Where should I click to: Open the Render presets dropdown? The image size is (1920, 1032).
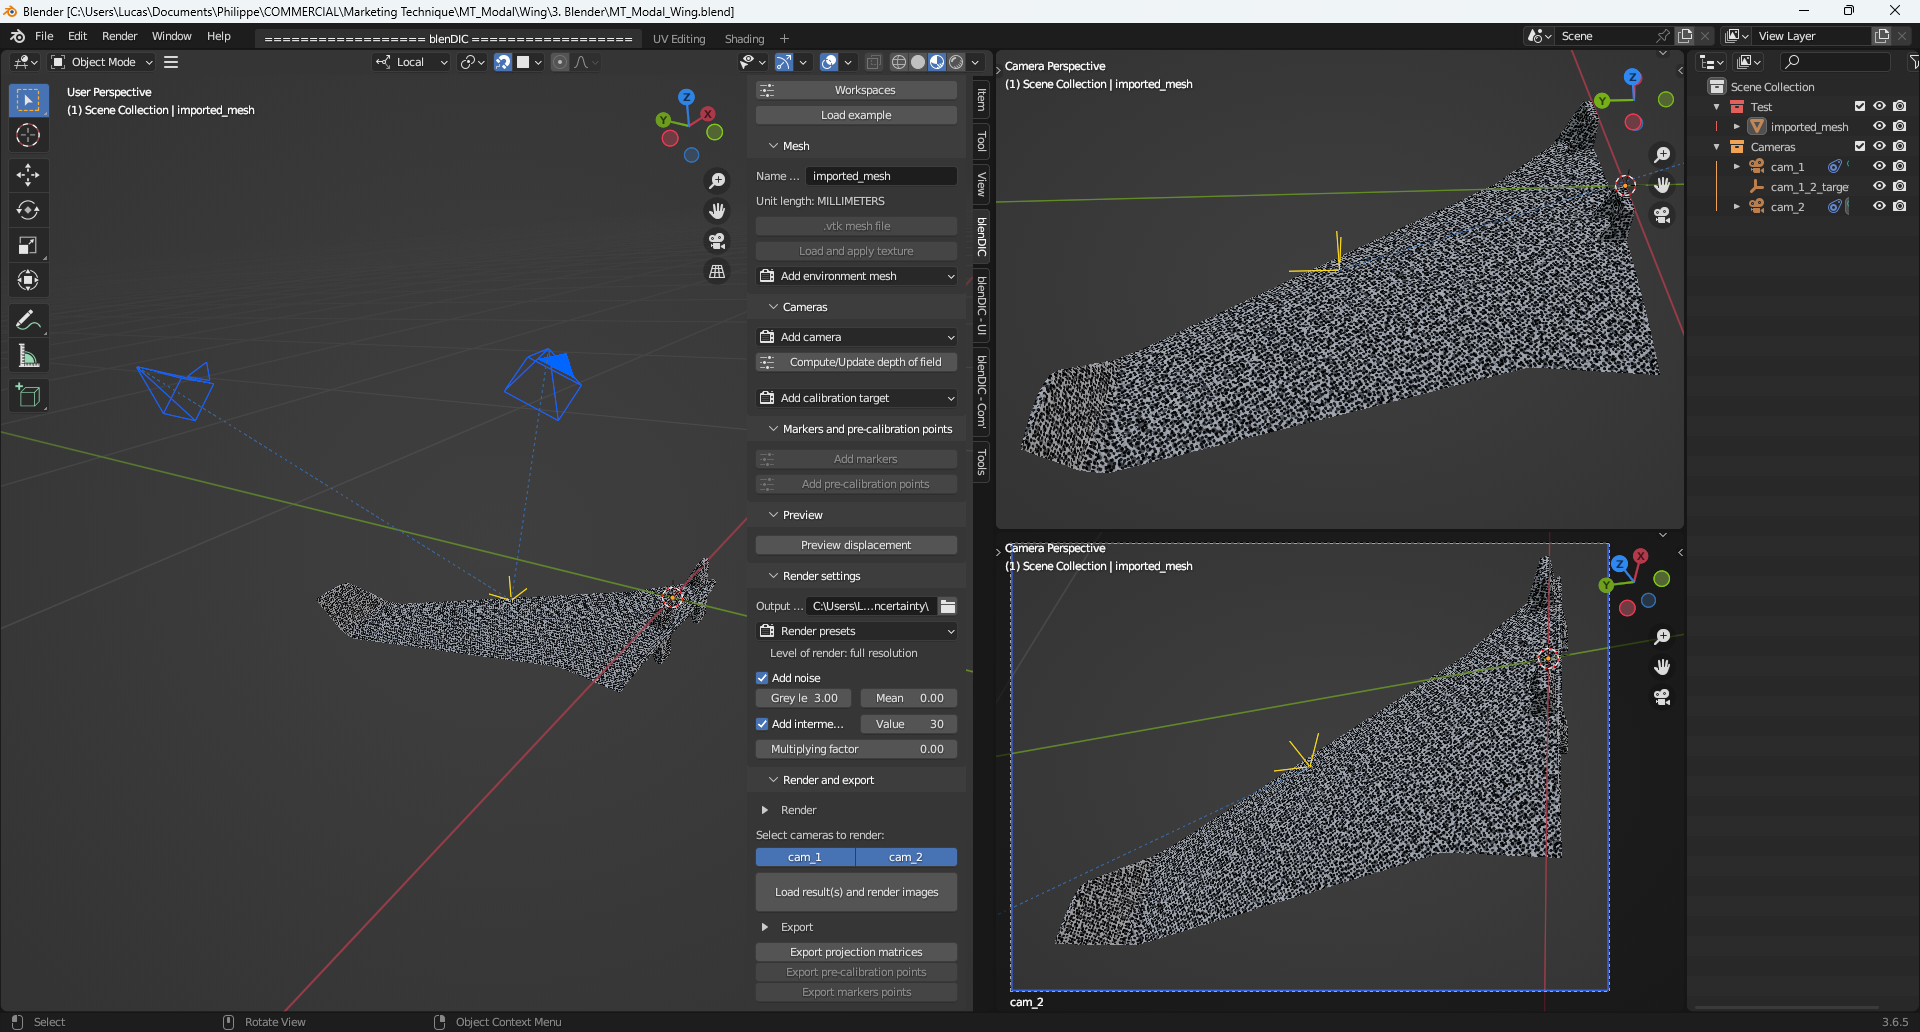[x=856, y=631]
